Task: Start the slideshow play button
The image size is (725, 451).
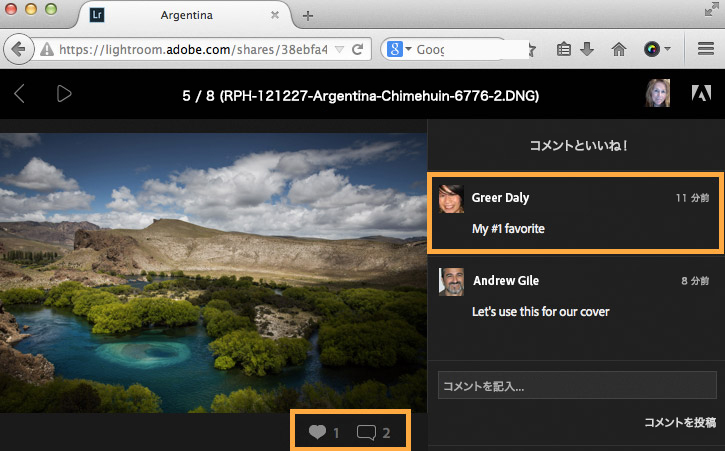Action: pos(64,94)
